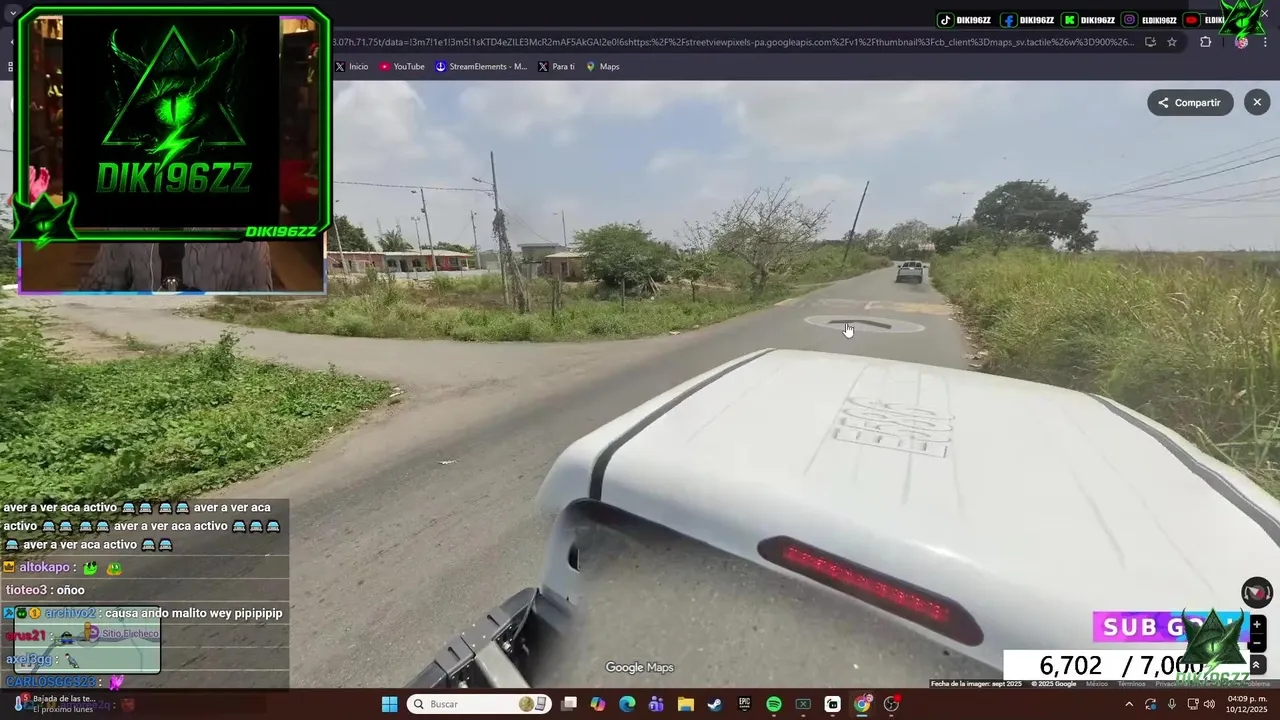Viewport: 1280px width, 720px height.
Task: Close the Street View panel
Action: (x=1257, y=102)
